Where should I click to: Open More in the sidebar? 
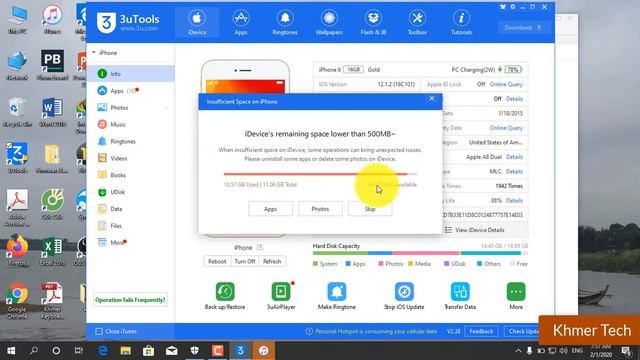[131, 242]
